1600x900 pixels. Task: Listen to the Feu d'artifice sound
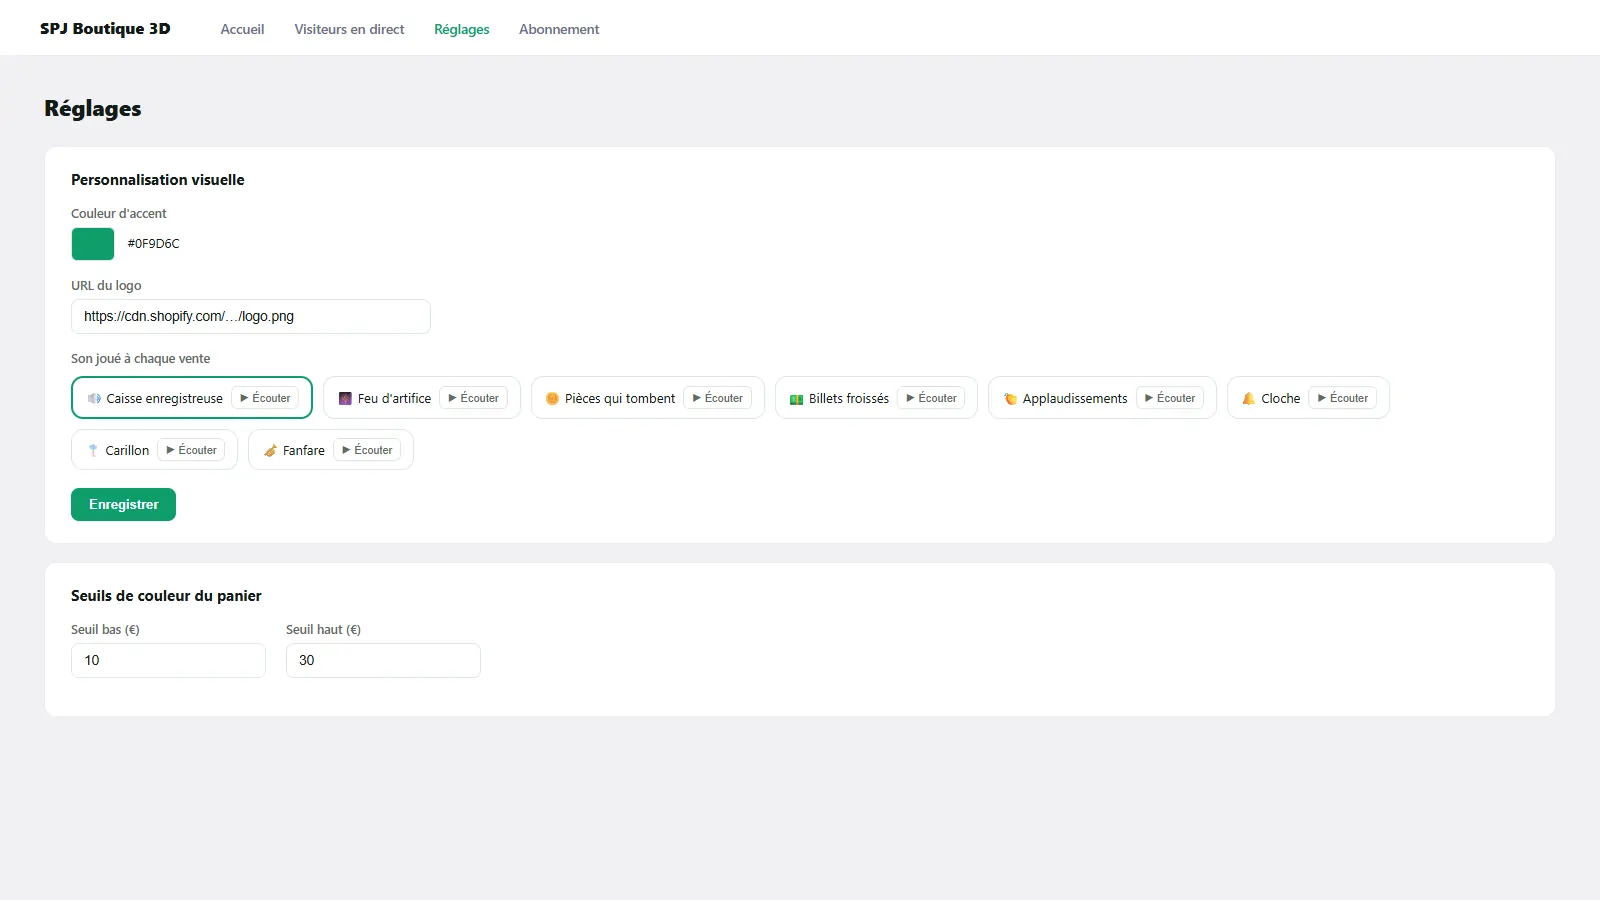(x=473, y=398)
